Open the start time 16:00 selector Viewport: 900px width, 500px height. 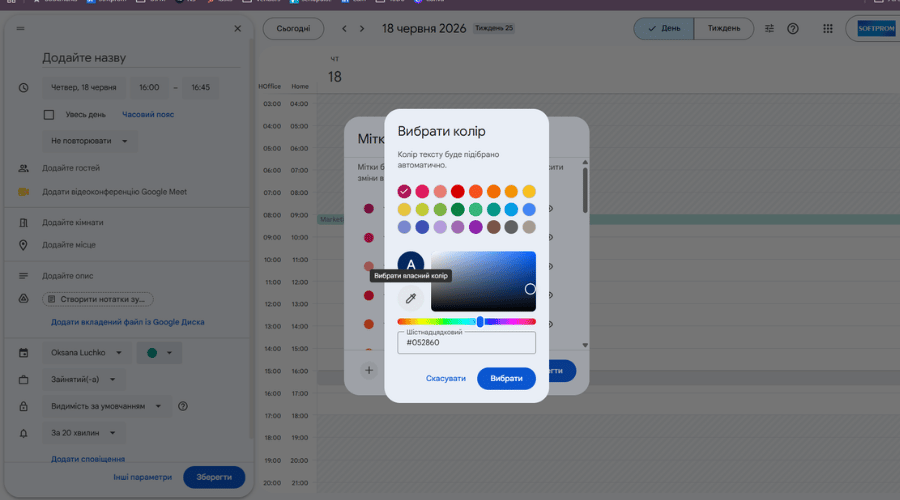coord(149,88)
